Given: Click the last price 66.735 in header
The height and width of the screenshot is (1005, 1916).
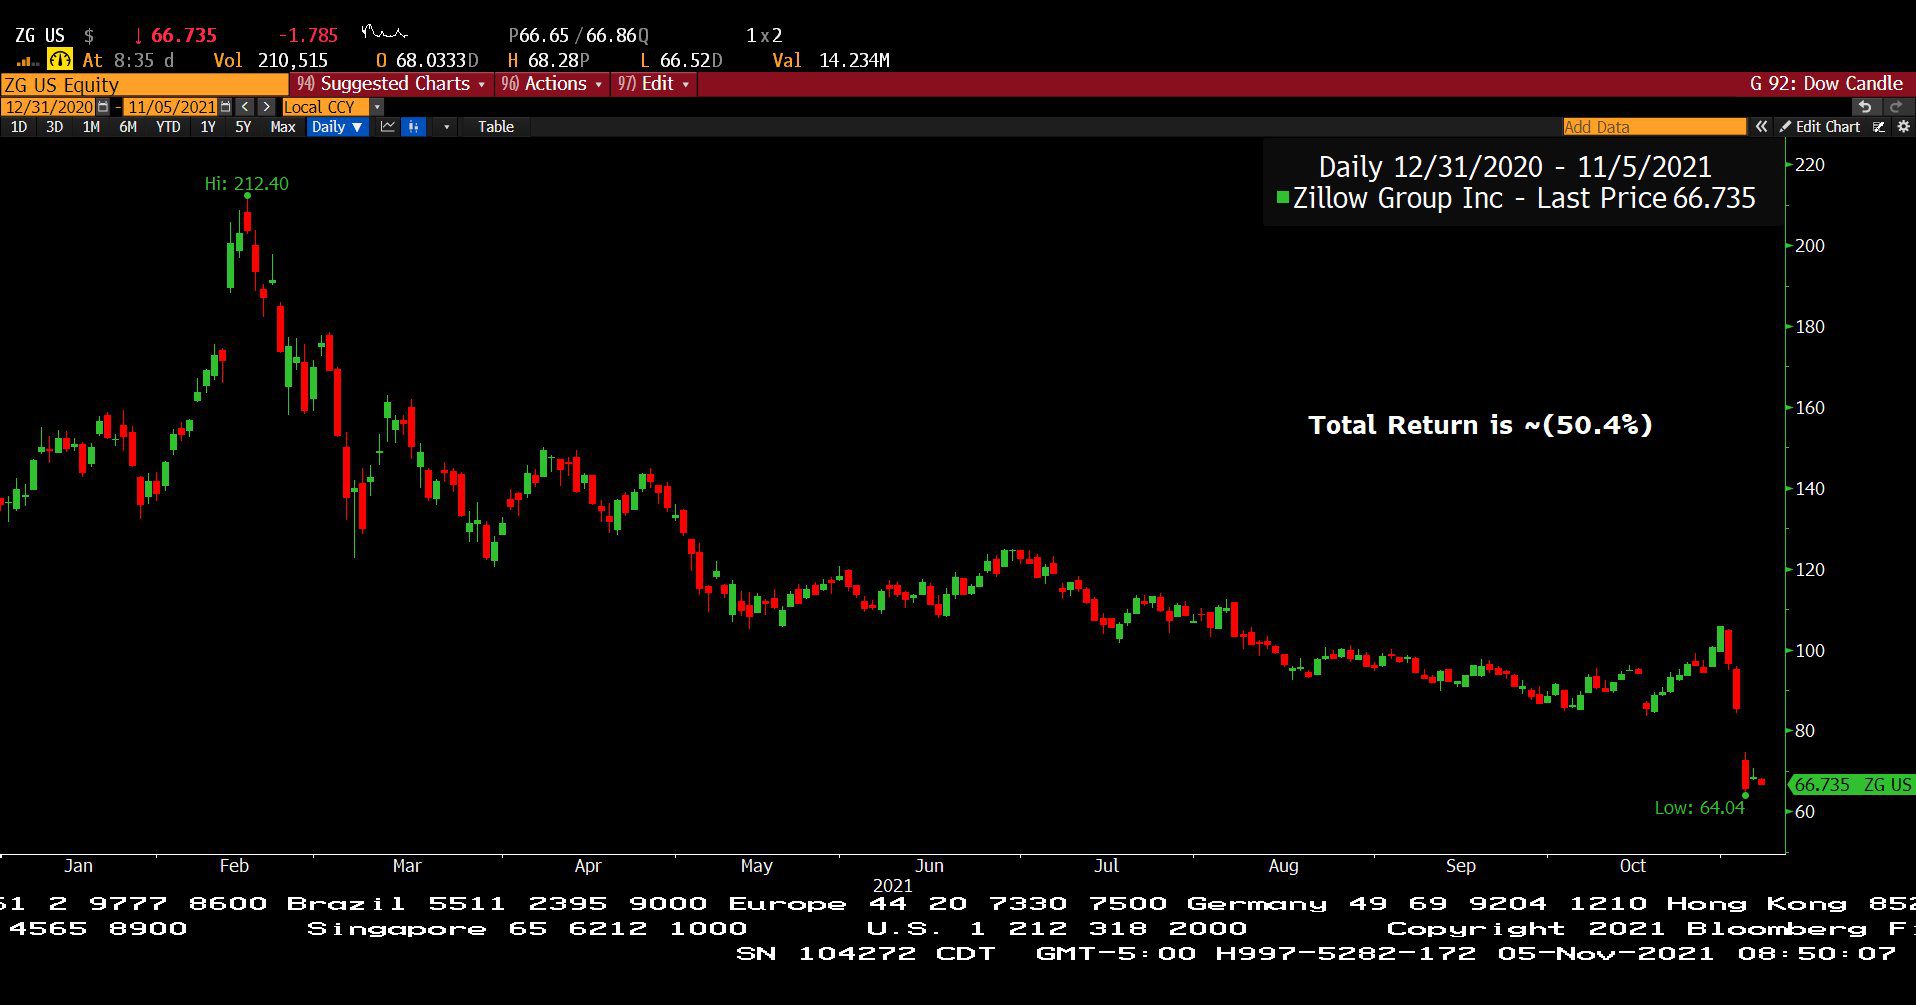Looking at the screenshot, I should coord(184,36).
